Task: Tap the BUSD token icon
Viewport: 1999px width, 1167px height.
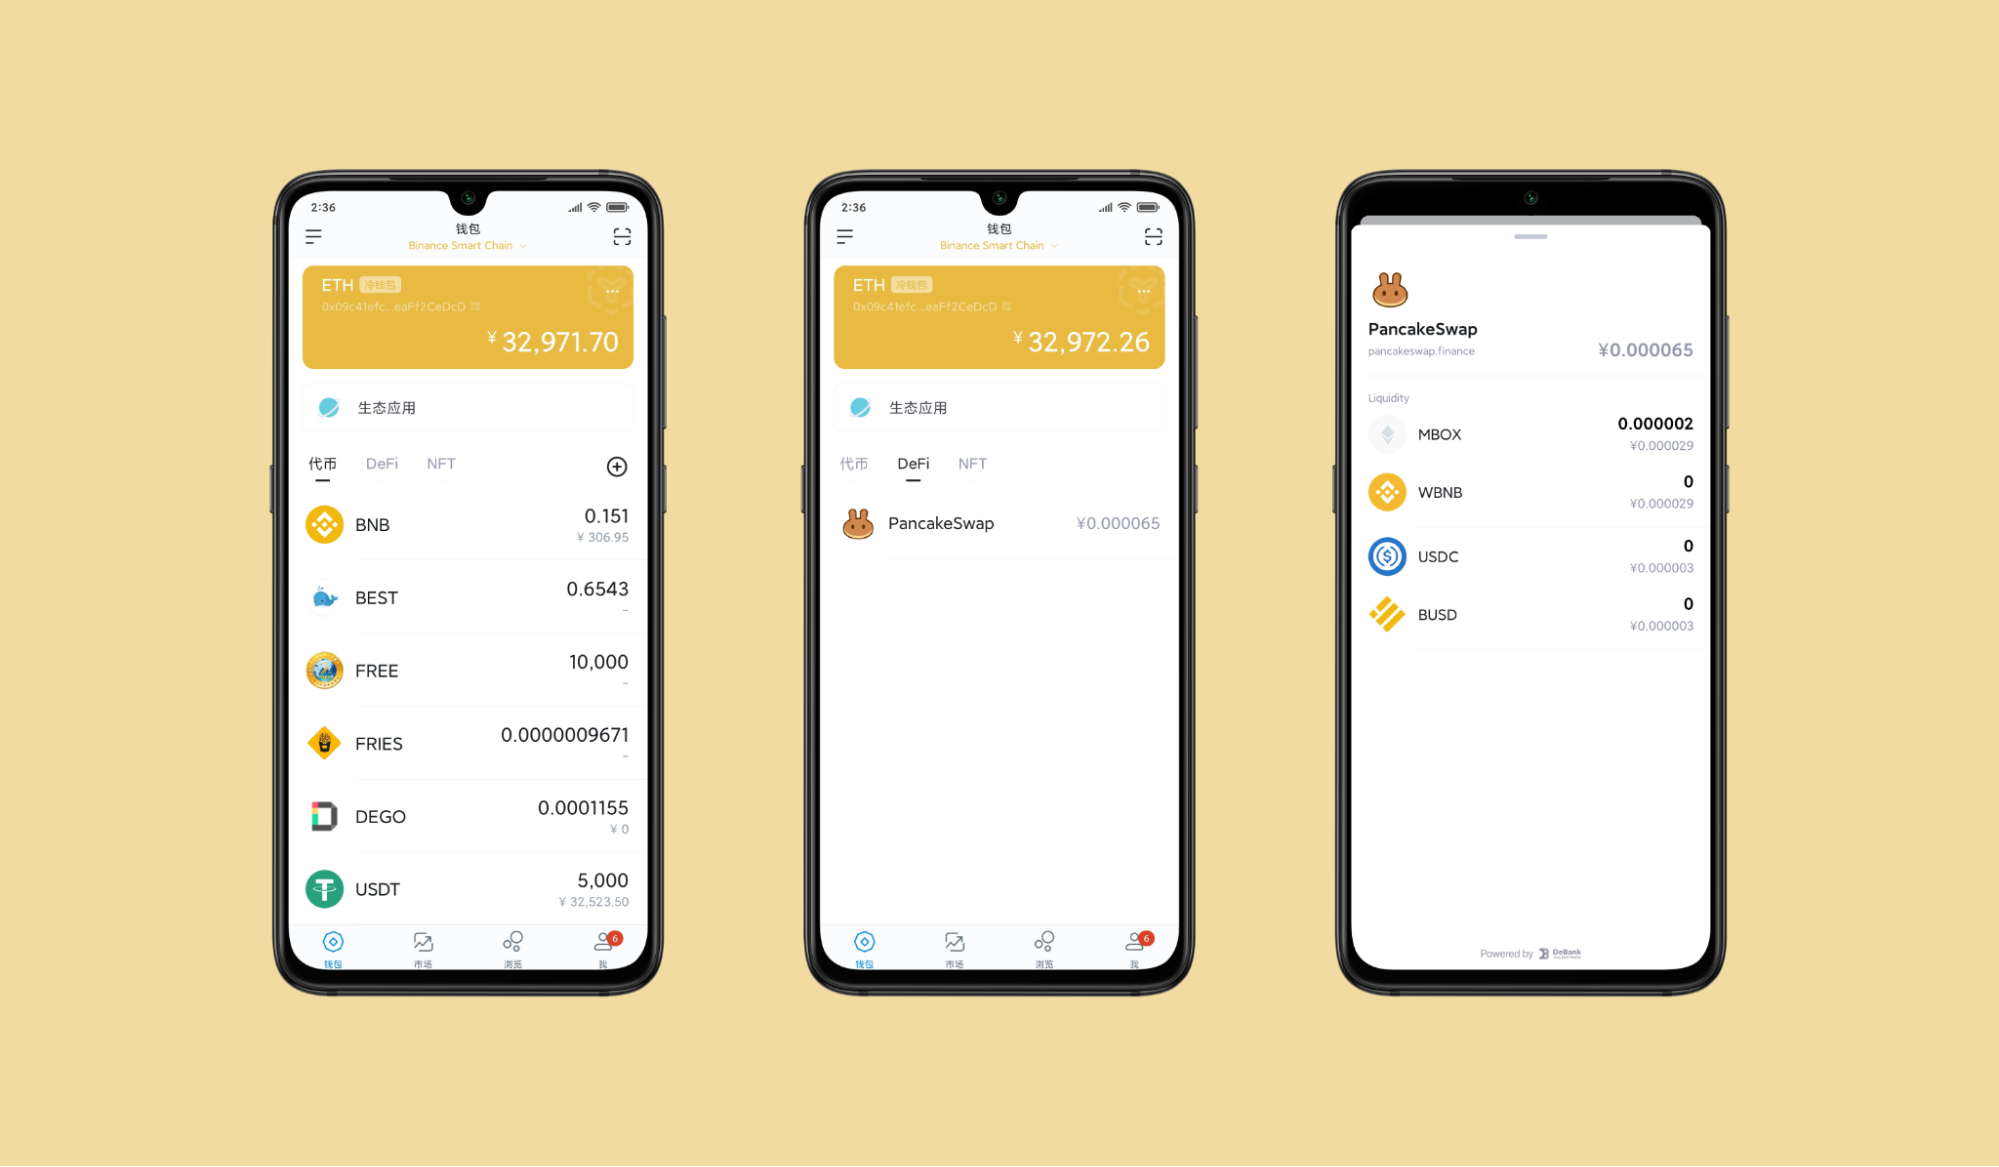Action: (1385, 614)
